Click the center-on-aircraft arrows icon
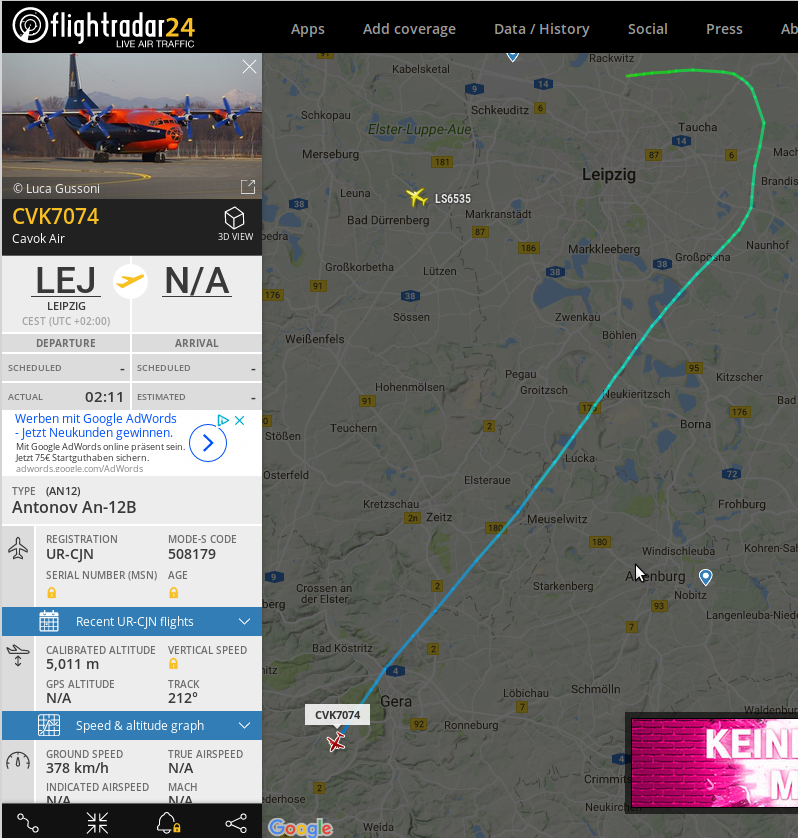Viewport: 798px width, 838px height. [97, 823]
